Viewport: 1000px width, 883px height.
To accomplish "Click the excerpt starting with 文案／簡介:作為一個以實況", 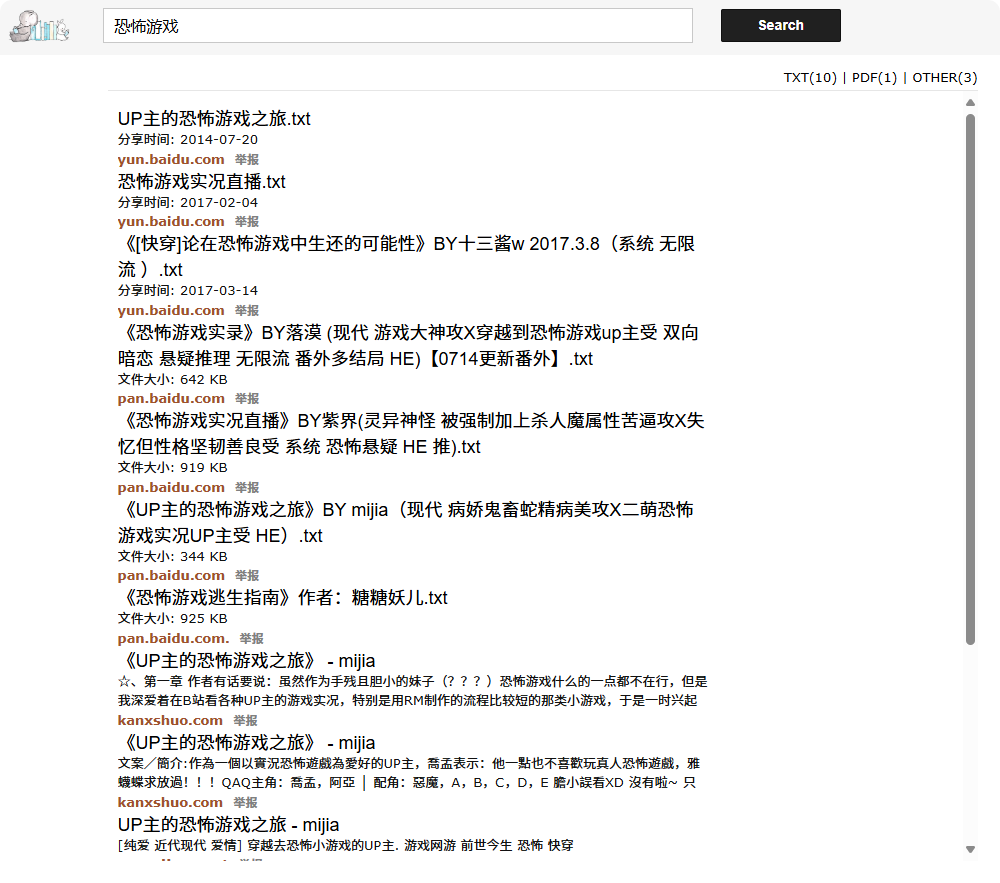I will click(x=409, y=773).
